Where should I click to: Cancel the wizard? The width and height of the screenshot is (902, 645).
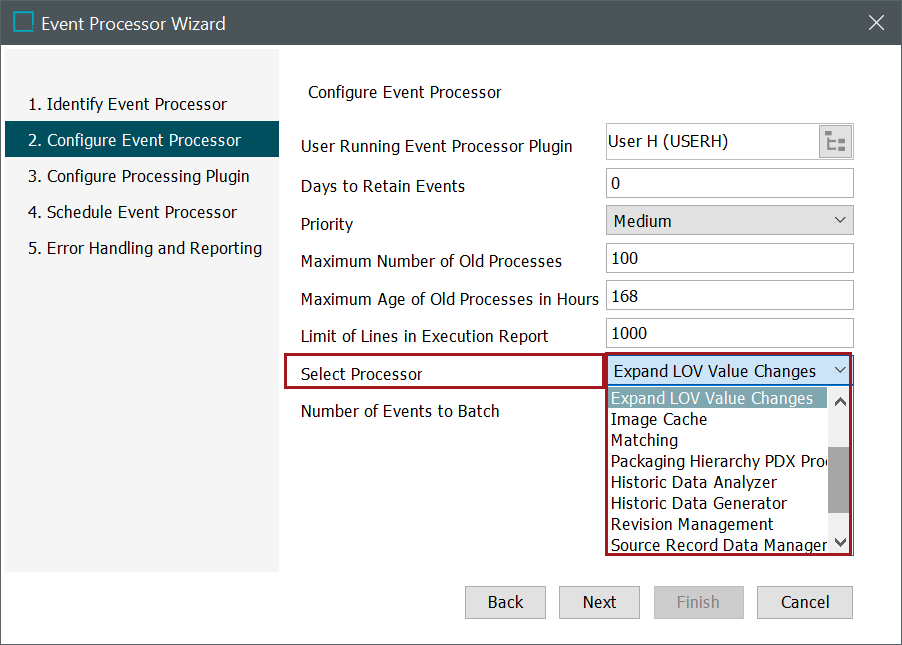pos(804,602)
